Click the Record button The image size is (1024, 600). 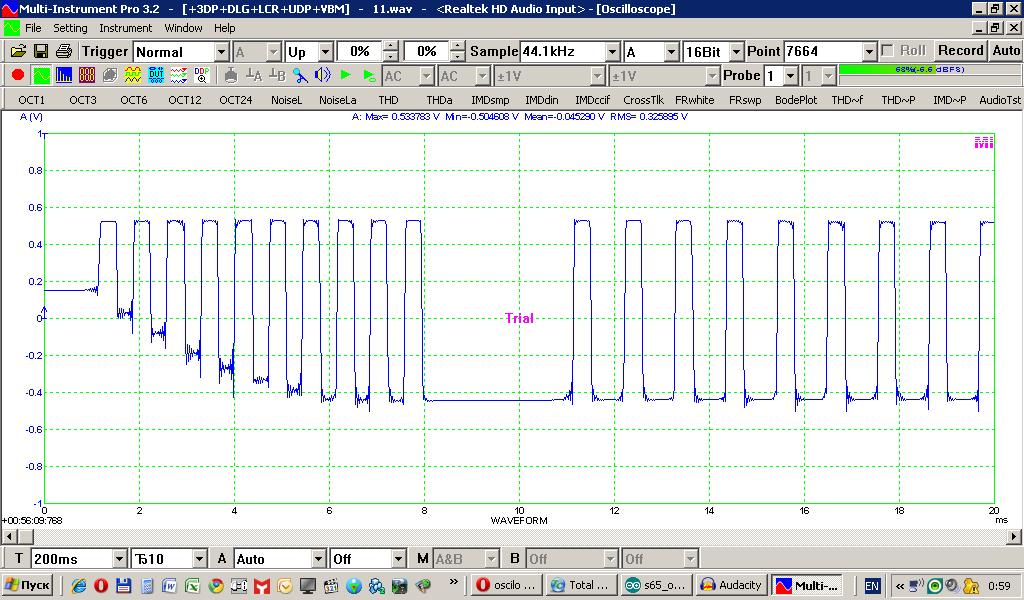point(960,51)
